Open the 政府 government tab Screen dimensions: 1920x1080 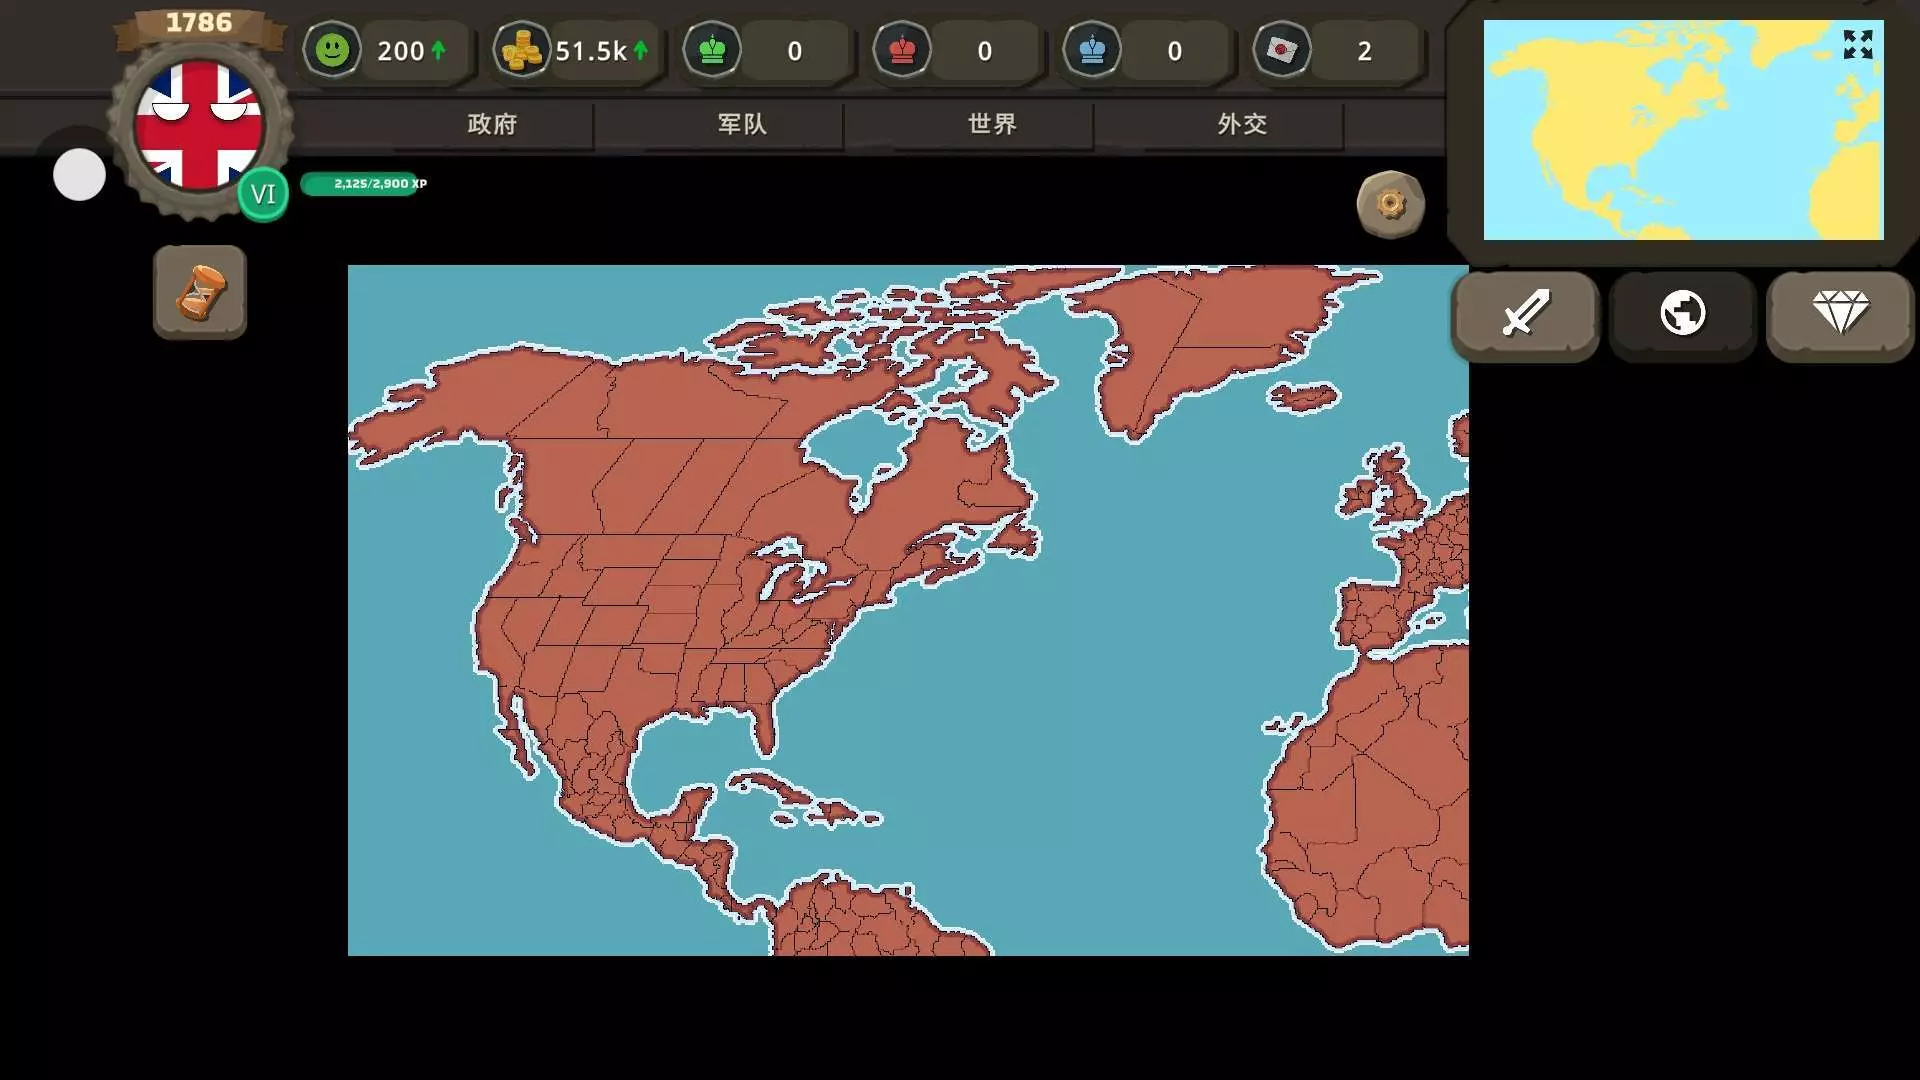[x=492, y=124]
